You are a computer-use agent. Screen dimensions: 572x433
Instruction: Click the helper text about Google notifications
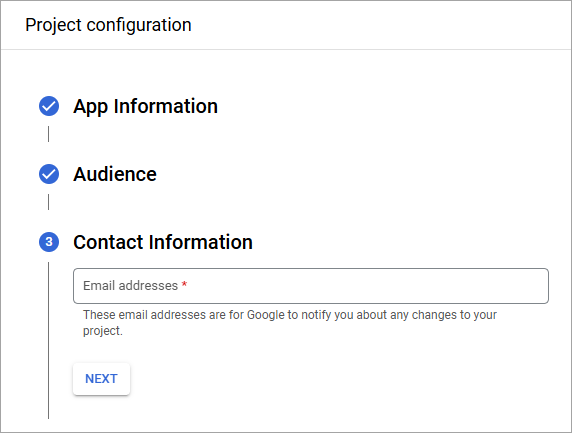click(x=290, y=322)
